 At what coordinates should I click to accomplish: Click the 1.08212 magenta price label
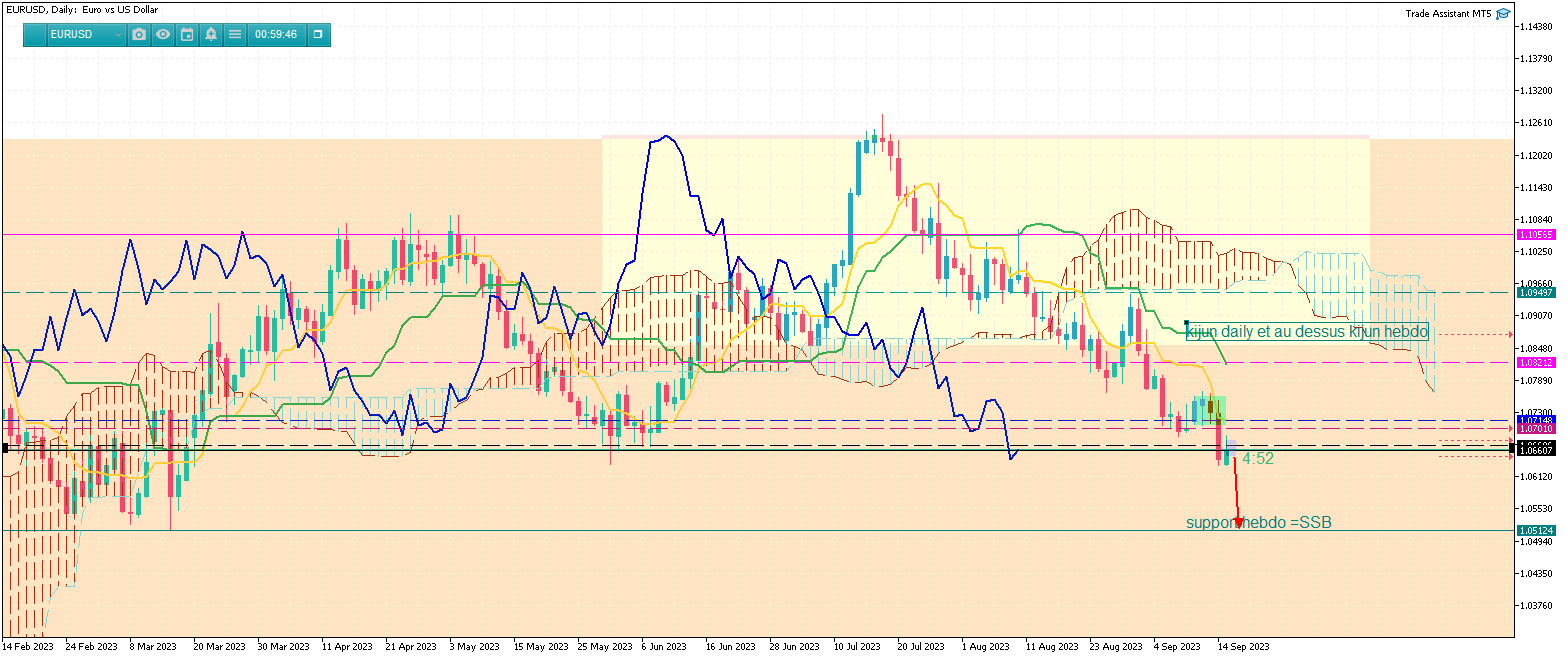point(1536,362)
